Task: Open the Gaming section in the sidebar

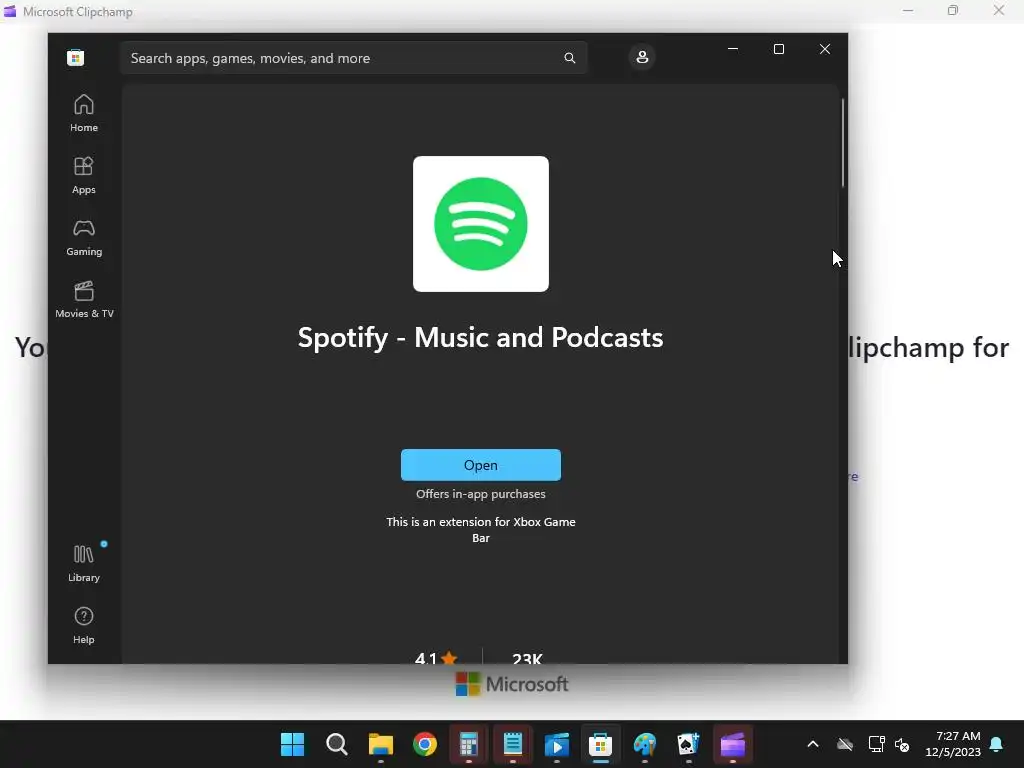Action: click(x=84, y=237)
